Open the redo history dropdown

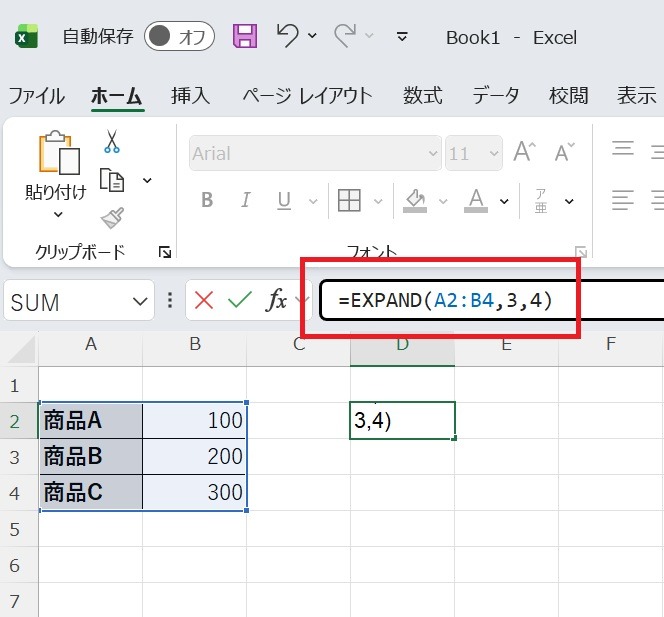369,36
